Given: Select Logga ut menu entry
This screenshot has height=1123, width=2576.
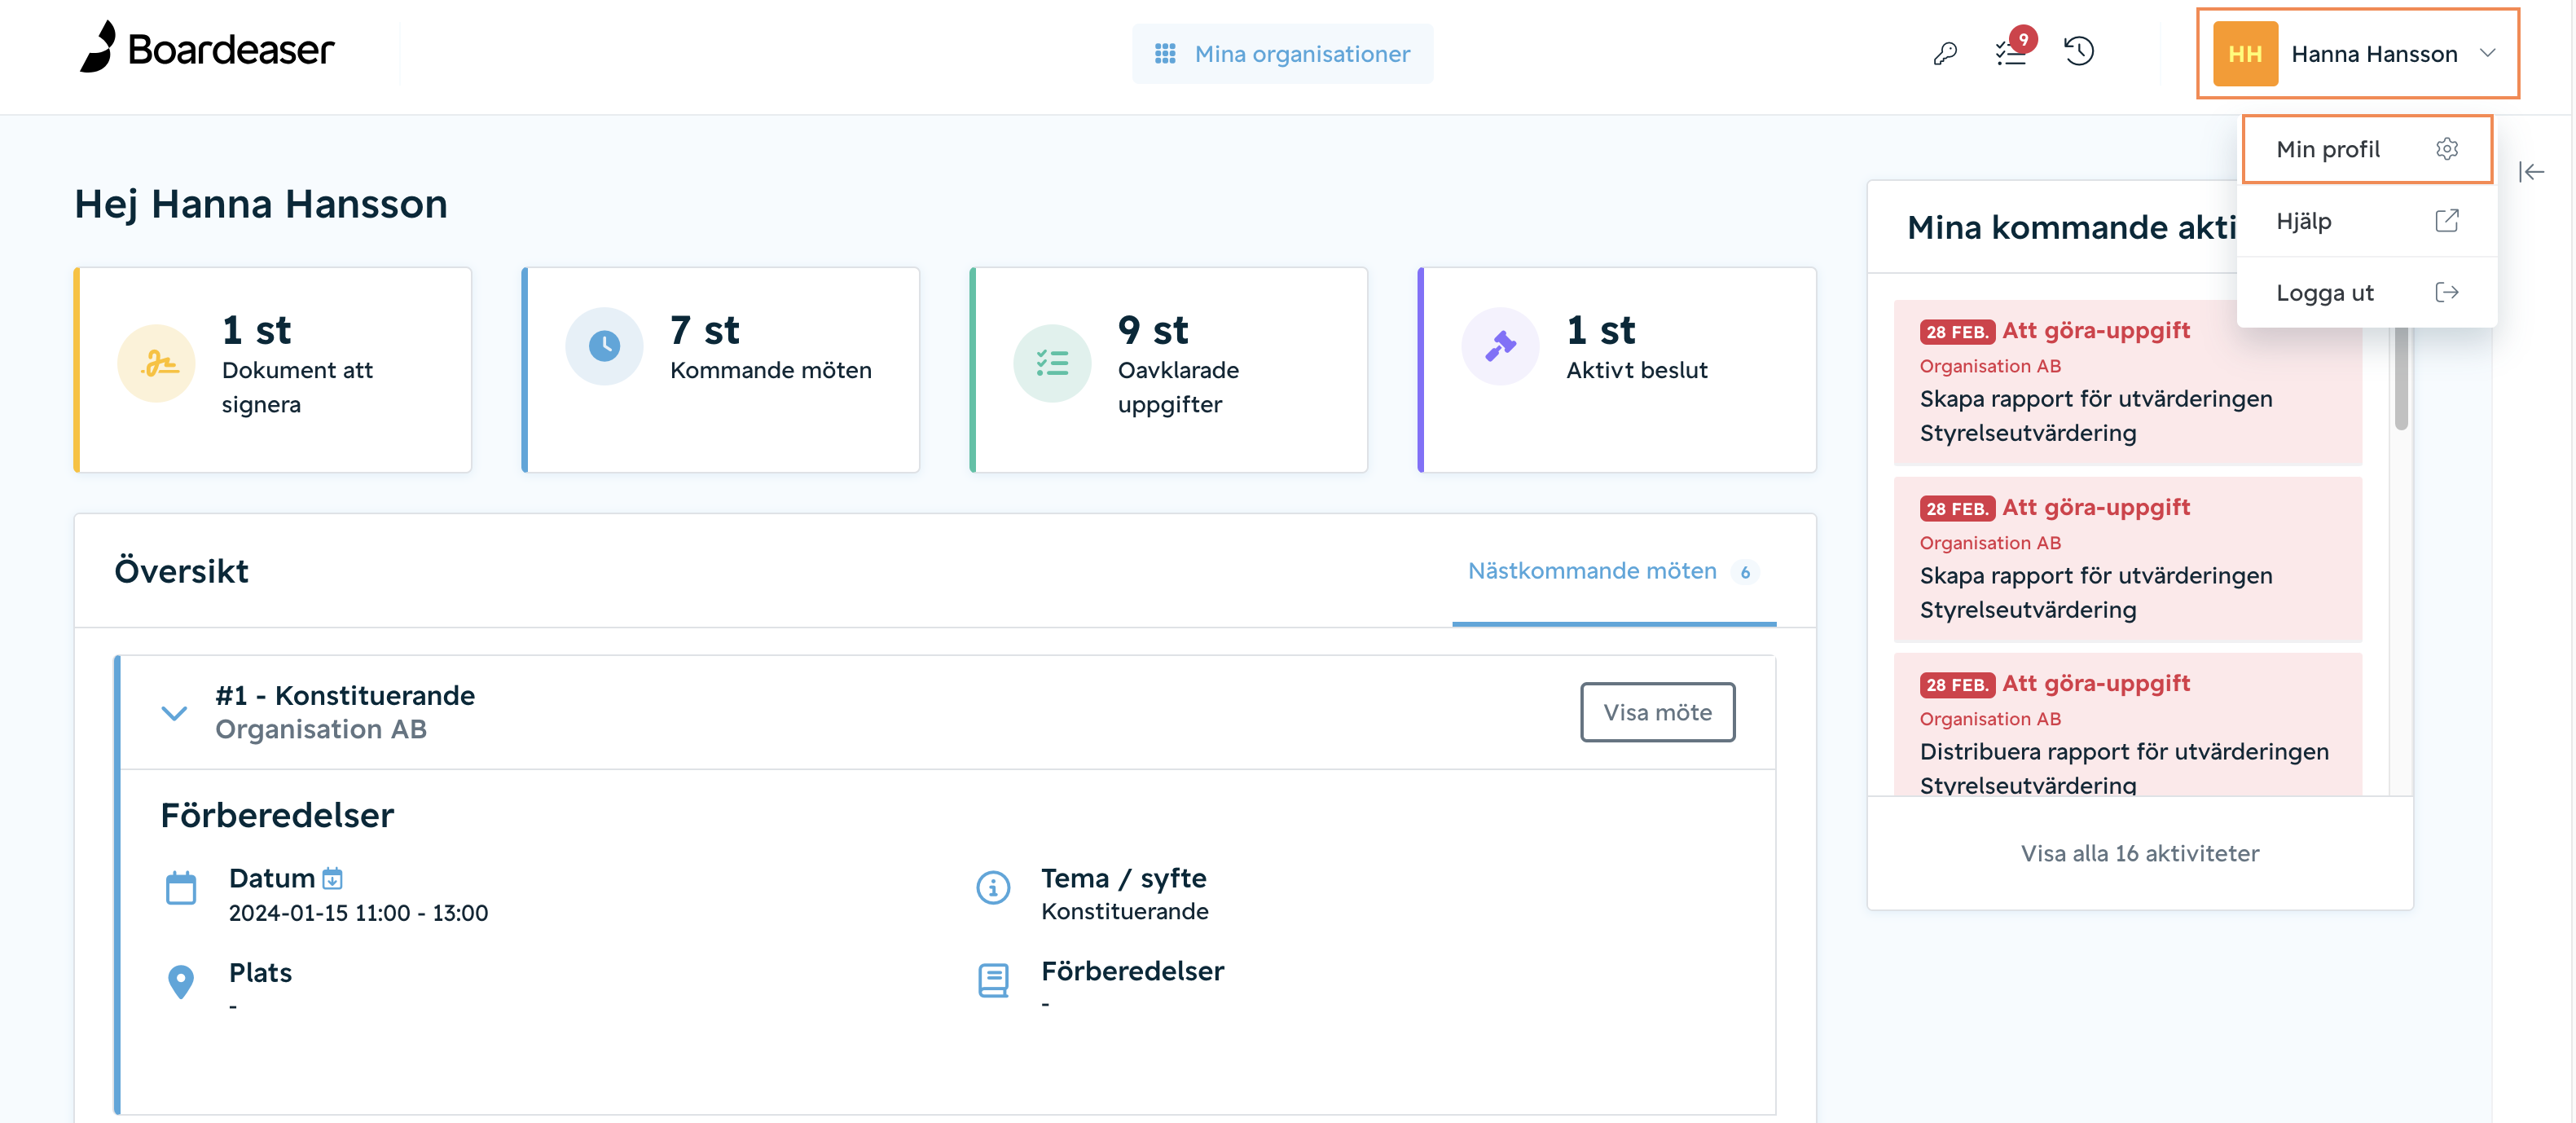Looking at the screenshot, I should [x=2366, y=293].
